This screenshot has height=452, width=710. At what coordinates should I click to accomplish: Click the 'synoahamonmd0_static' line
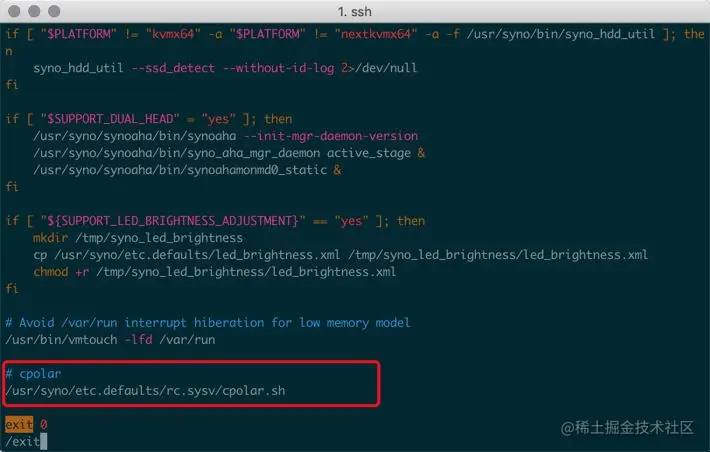[187, 170]
